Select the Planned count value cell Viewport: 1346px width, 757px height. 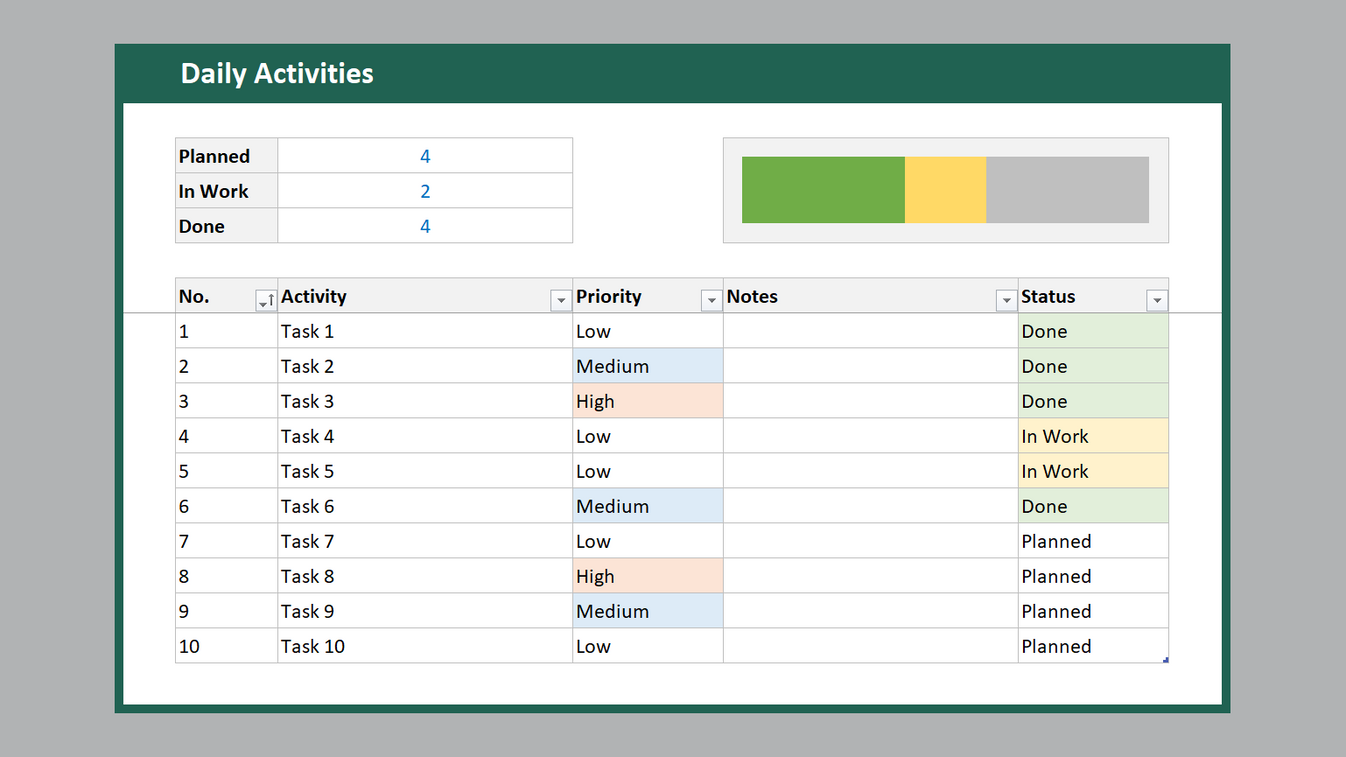[x=425, y=156]
